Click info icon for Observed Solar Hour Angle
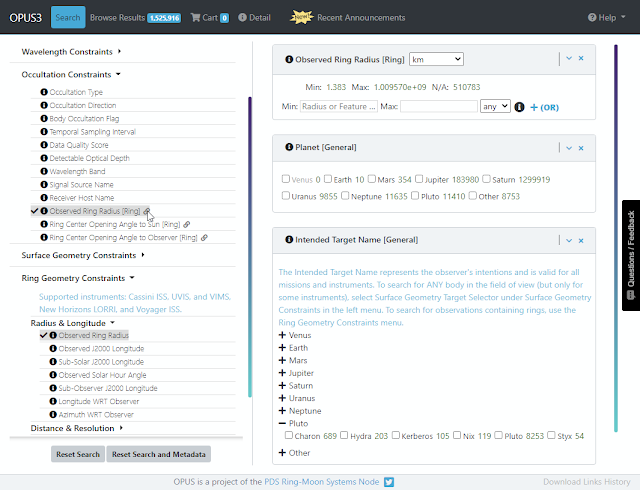Screen dimensions: 640x490 53,374
